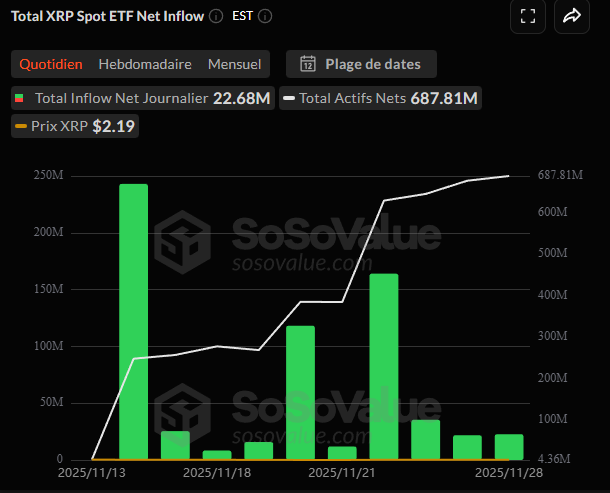Click the share arrow icon
This screenshot has height=493, width=610.
click(x=572, y=16)
